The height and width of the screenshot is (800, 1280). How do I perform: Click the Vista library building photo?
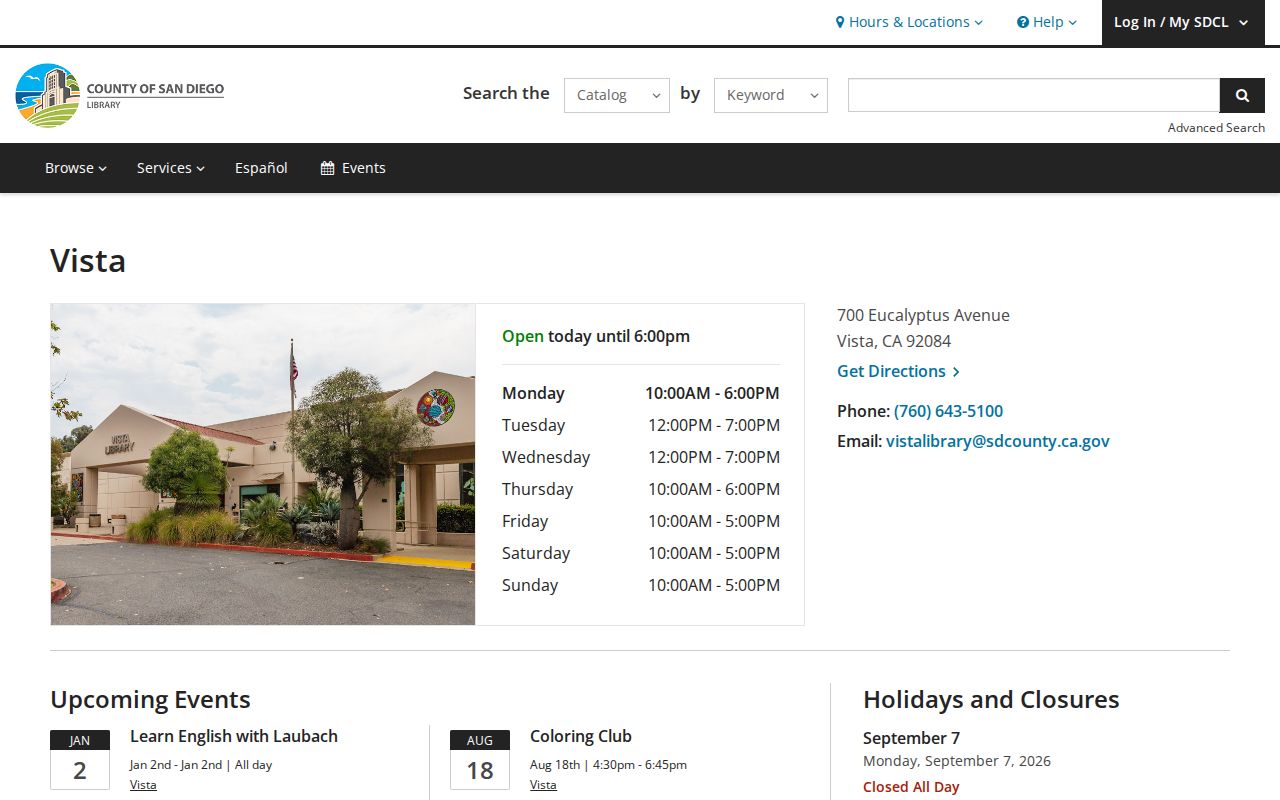263,464
